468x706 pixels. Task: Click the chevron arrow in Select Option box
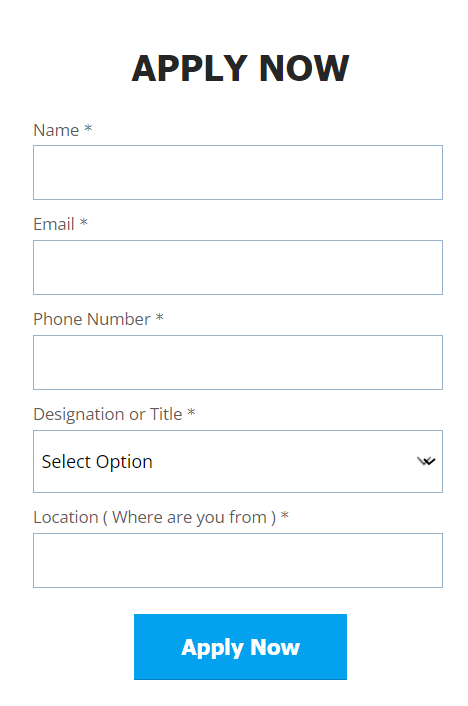(426, 462)
